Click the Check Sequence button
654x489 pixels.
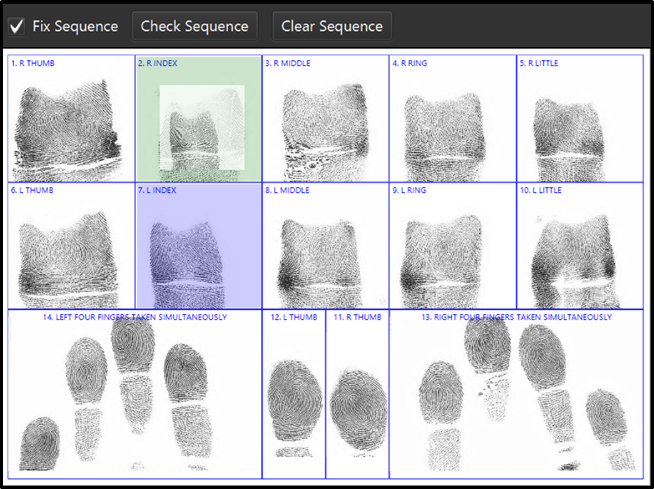pyautogui.click(x=194, y=26)
